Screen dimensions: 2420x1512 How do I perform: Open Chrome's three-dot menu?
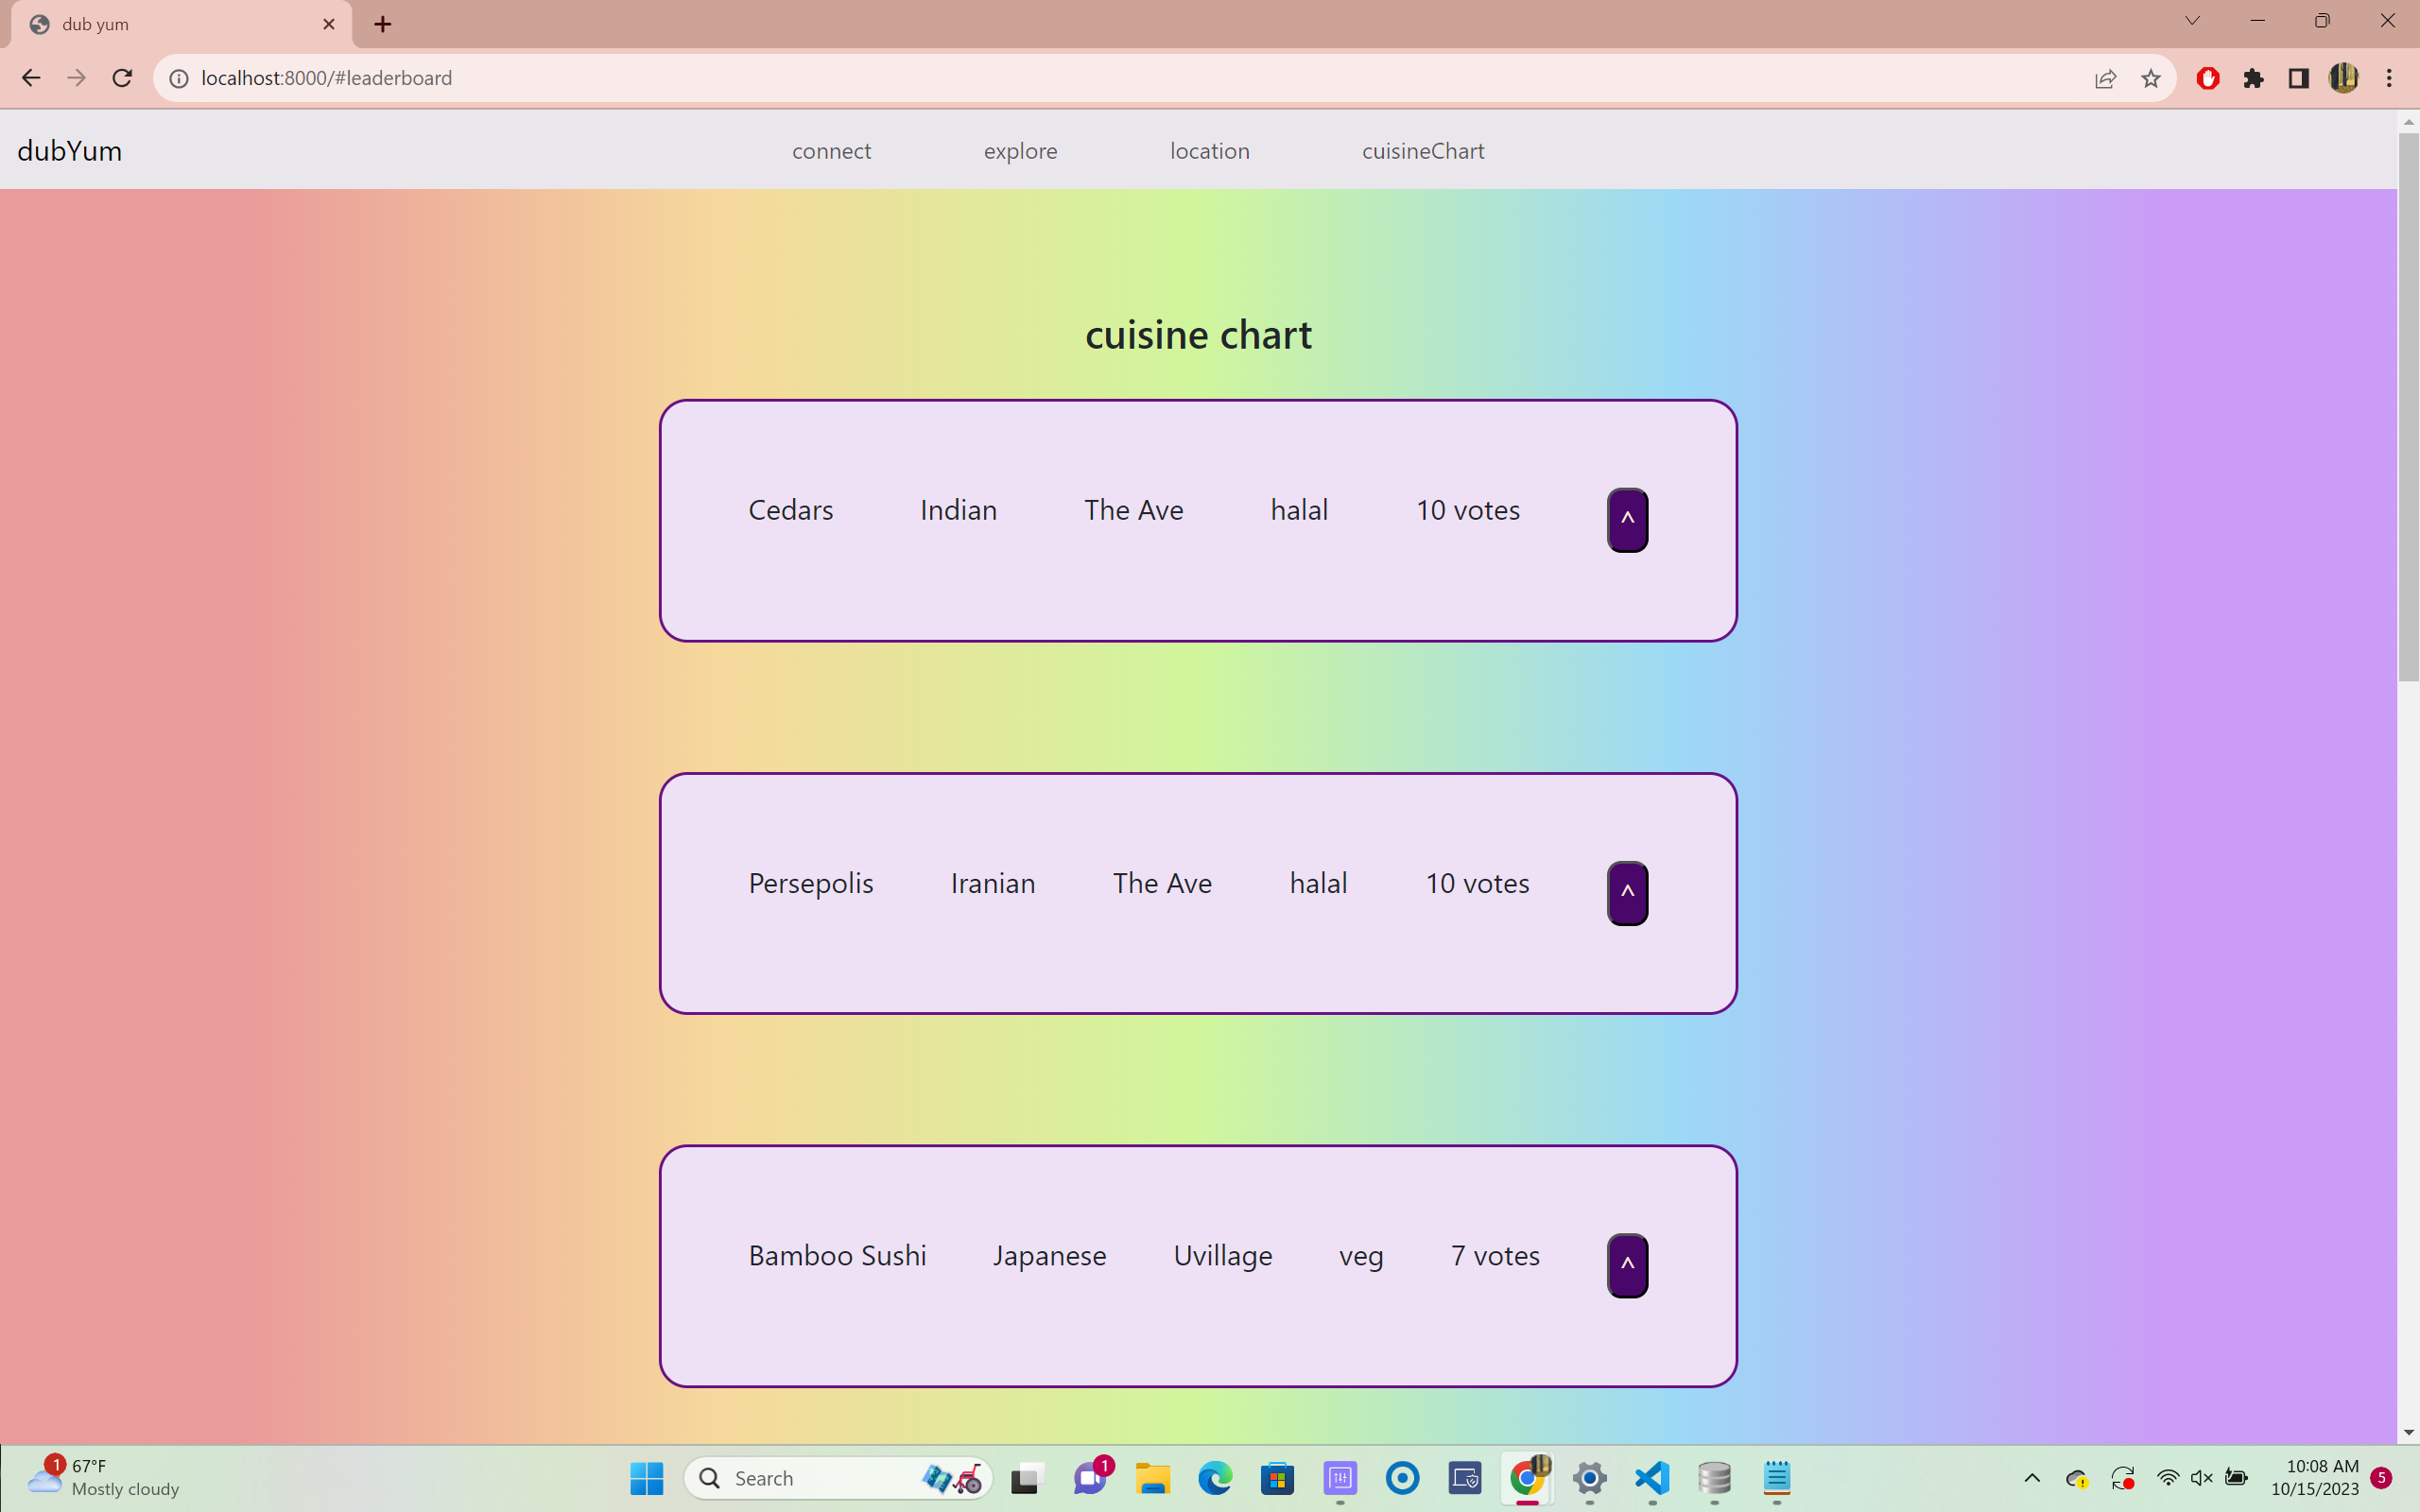2389,78
